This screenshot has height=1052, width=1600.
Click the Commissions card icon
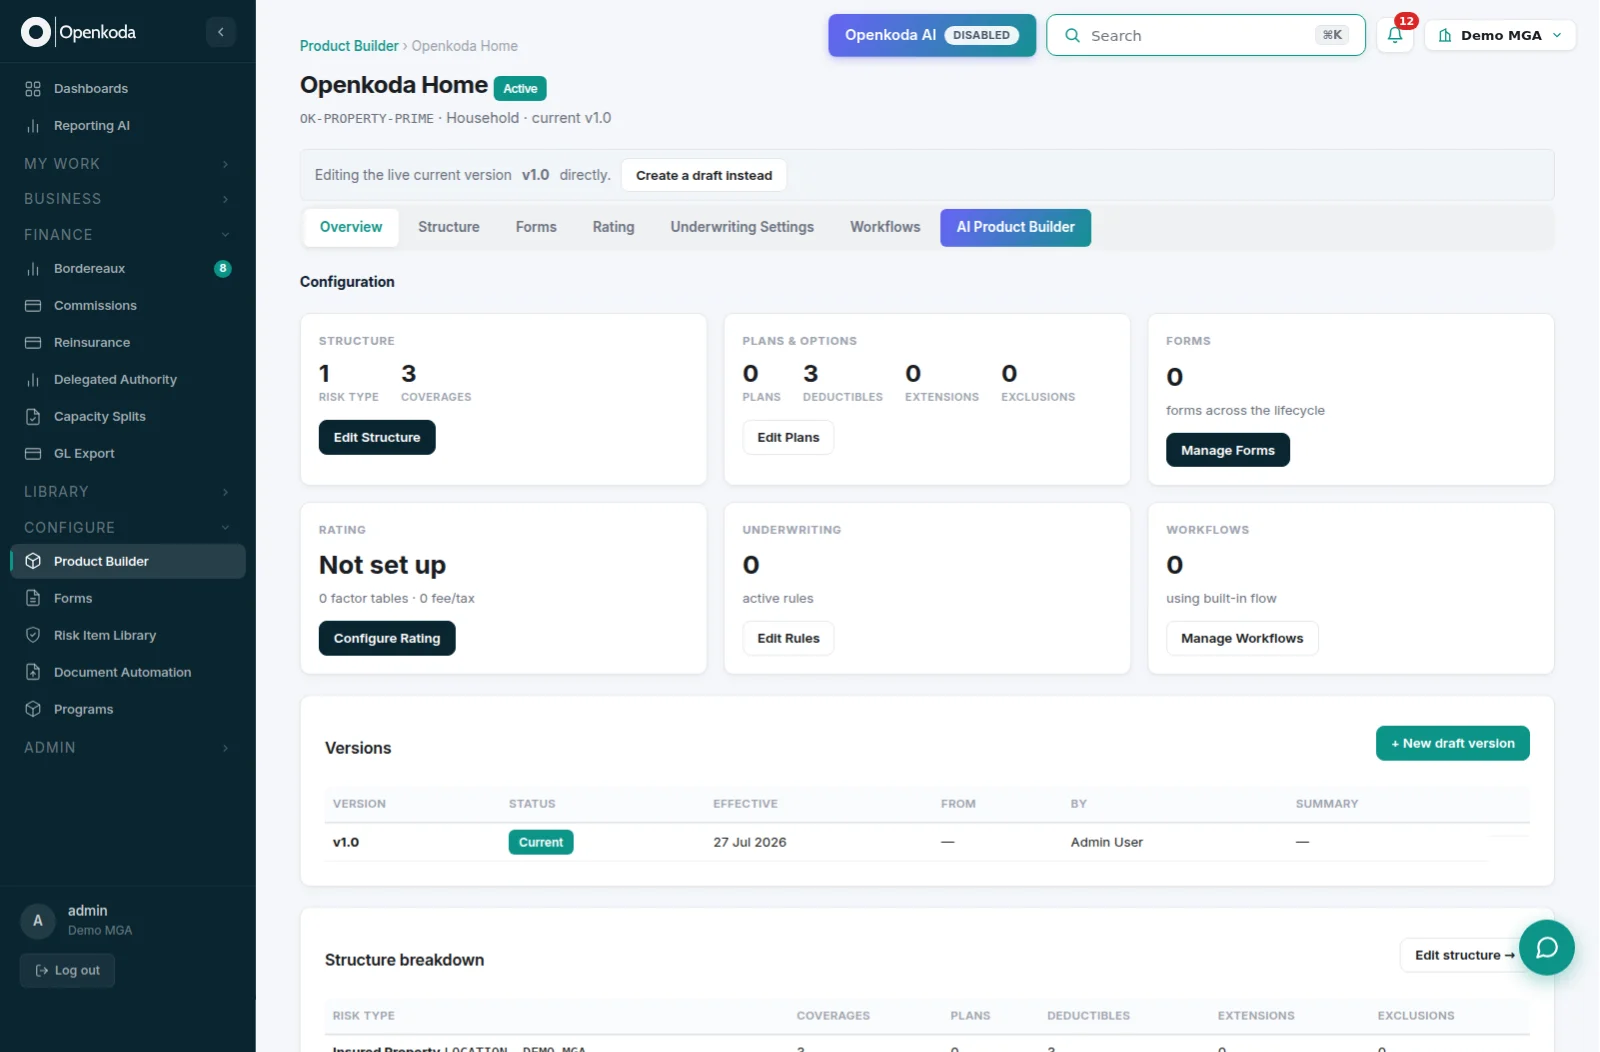33,306
